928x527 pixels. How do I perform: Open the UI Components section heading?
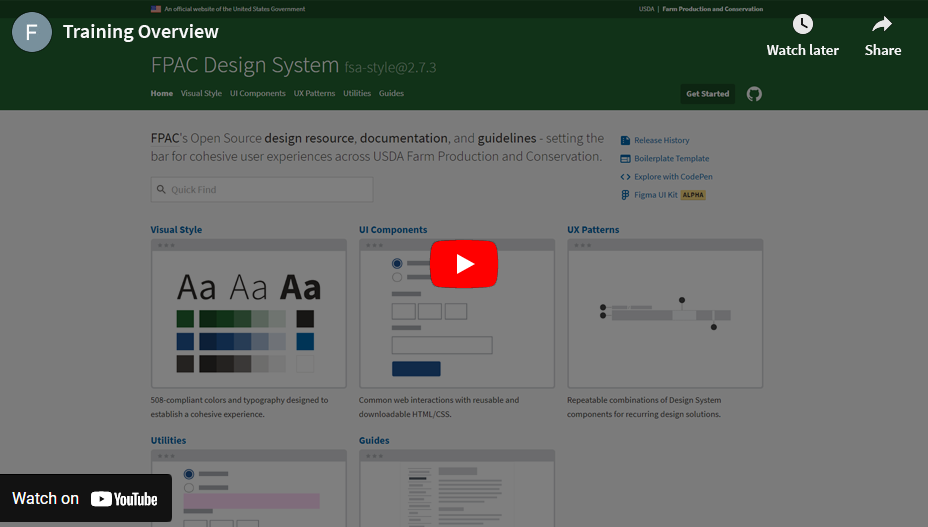click(393, 230)
